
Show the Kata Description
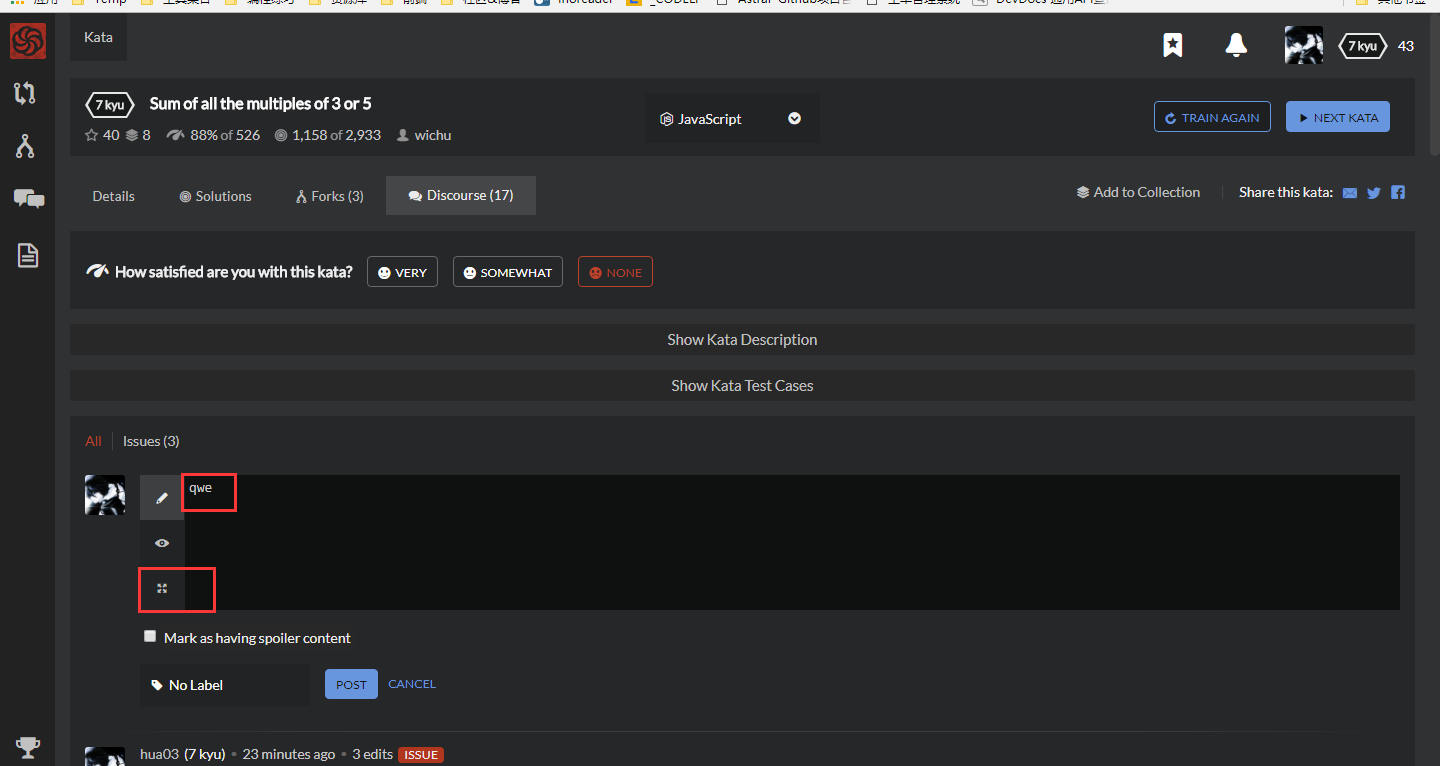[742, 339]
